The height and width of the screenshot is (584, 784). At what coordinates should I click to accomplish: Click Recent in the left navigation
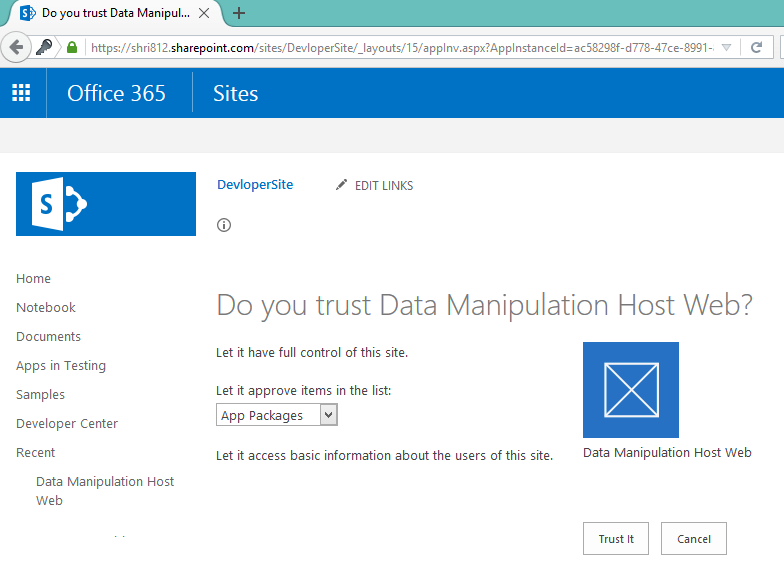click(36, 452)
